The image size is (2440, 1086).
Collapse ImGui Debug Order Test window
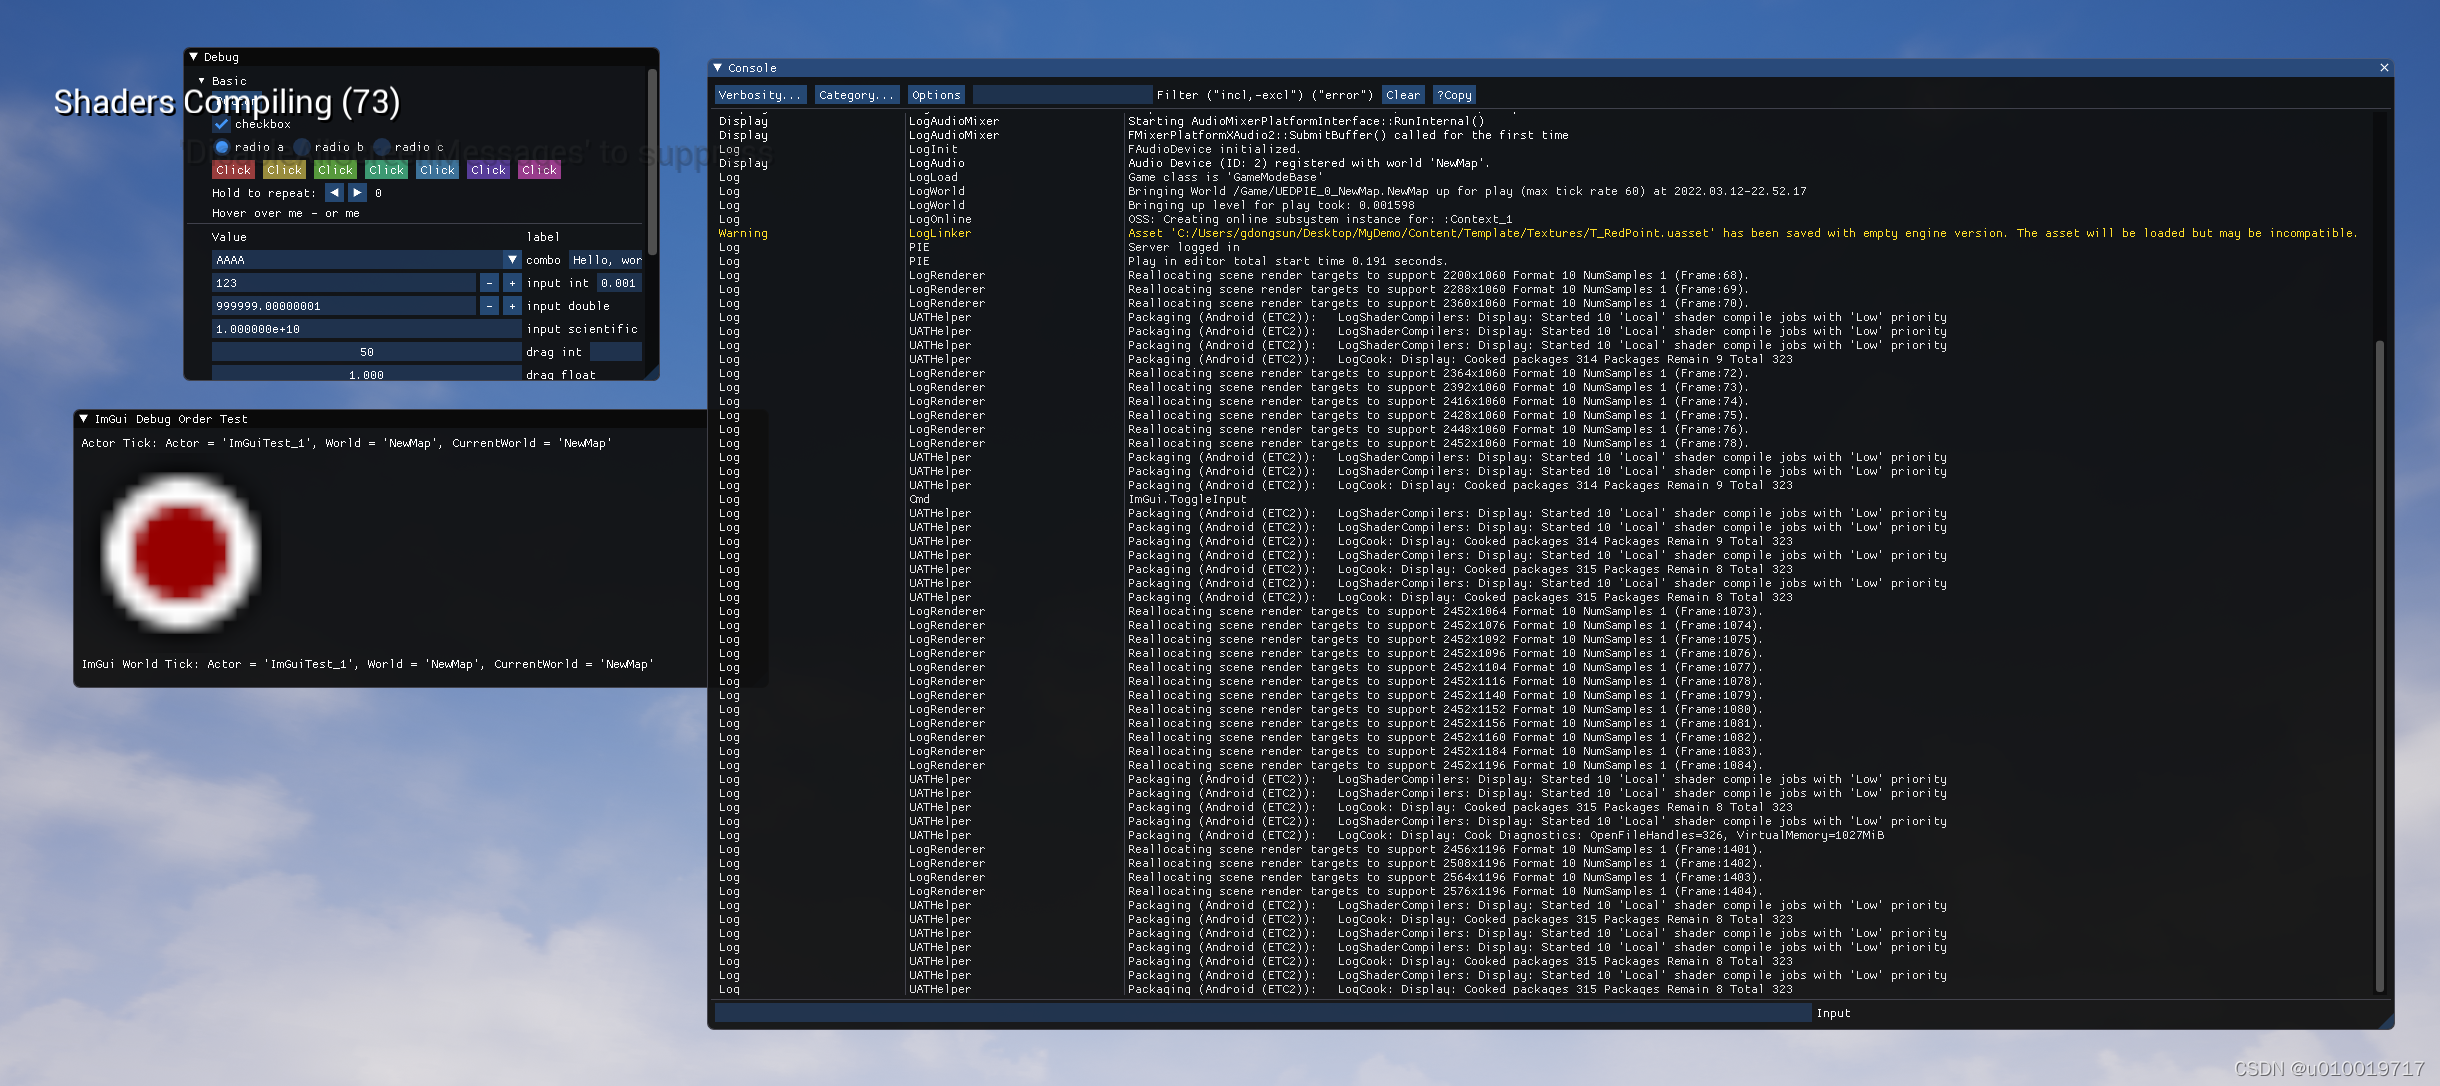tap(84, 419)
